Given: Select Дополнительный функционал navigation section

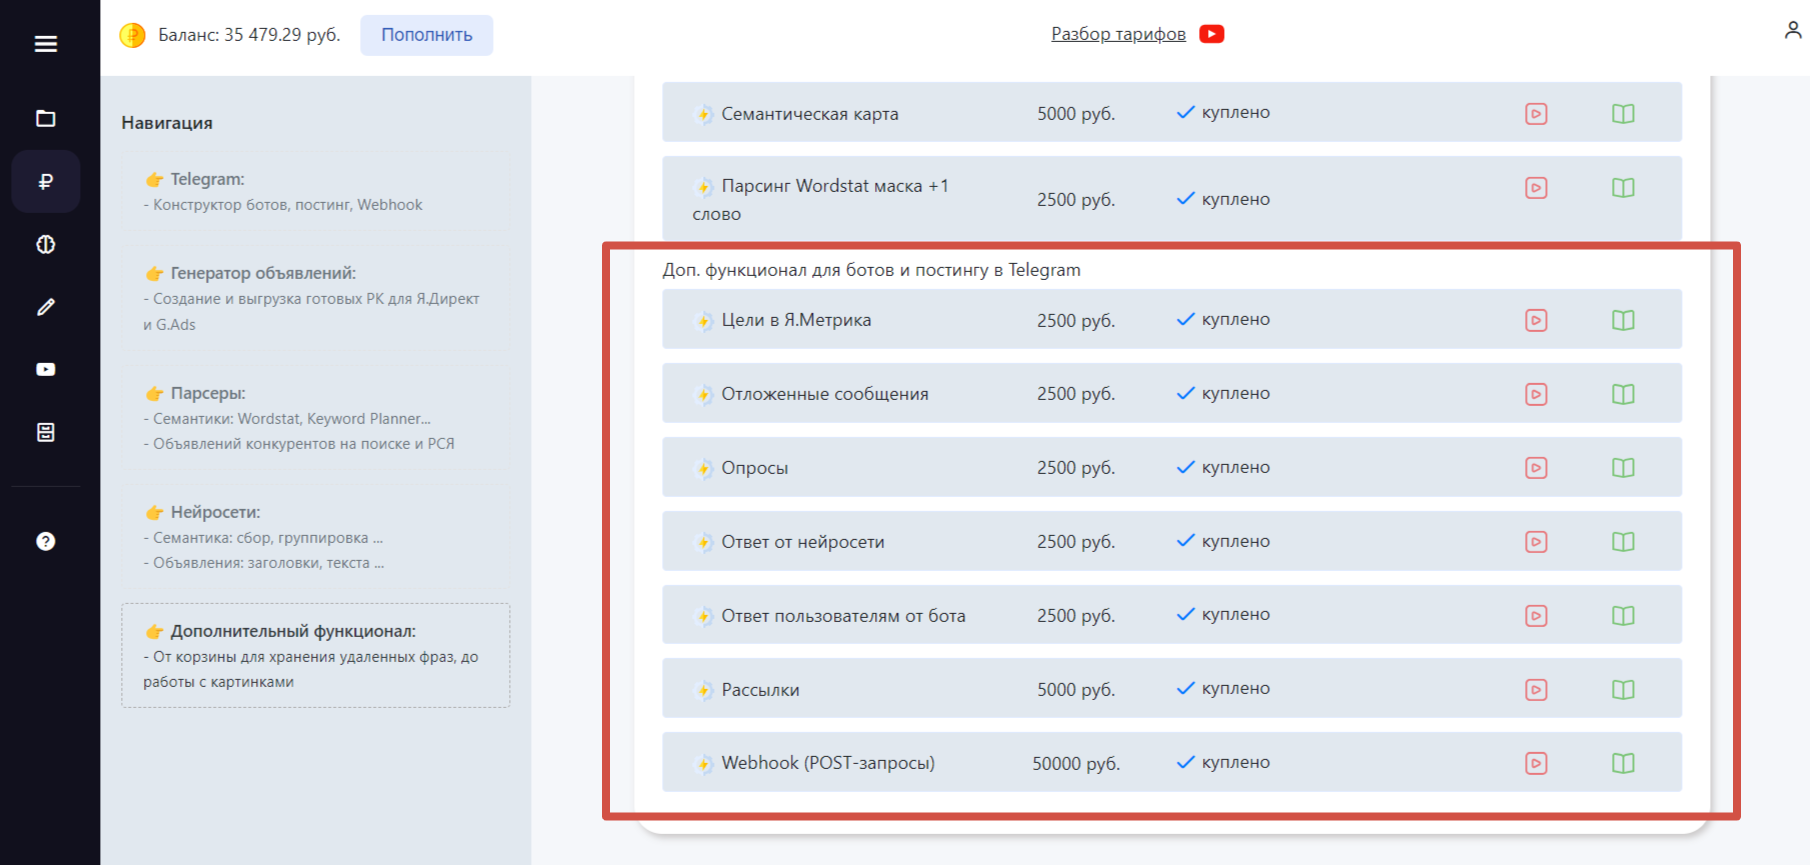Looking at the screenshot, I should [316, 656].
